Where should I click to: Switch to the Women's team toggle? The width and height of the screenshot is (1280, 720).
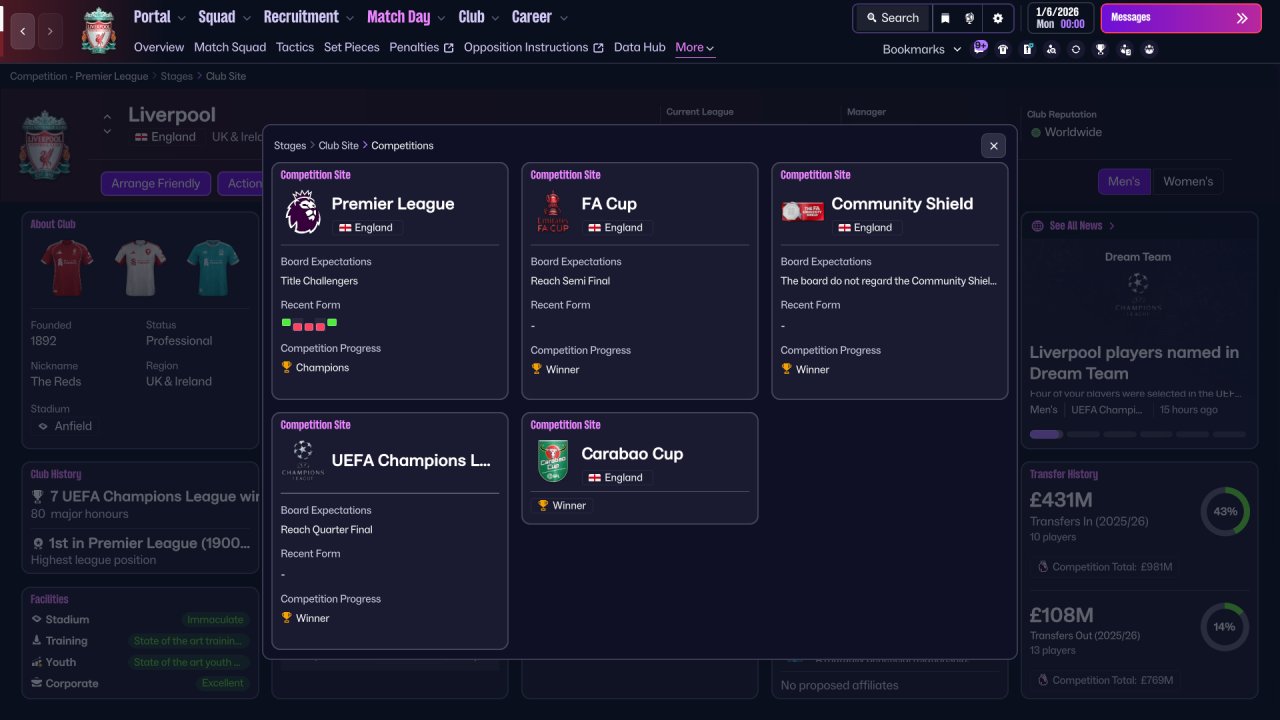tap(1188, 181)
